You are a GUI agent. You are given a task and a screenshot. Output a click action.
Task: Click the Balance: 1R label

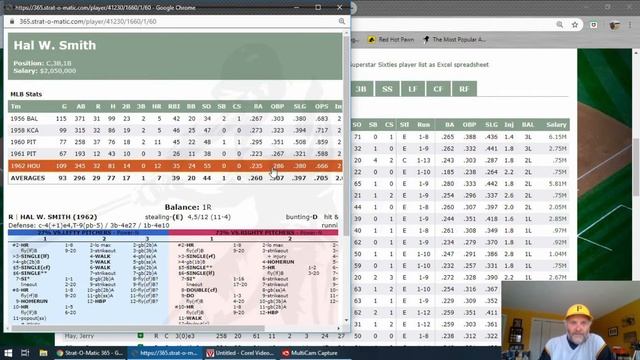[x=188, y=207]
